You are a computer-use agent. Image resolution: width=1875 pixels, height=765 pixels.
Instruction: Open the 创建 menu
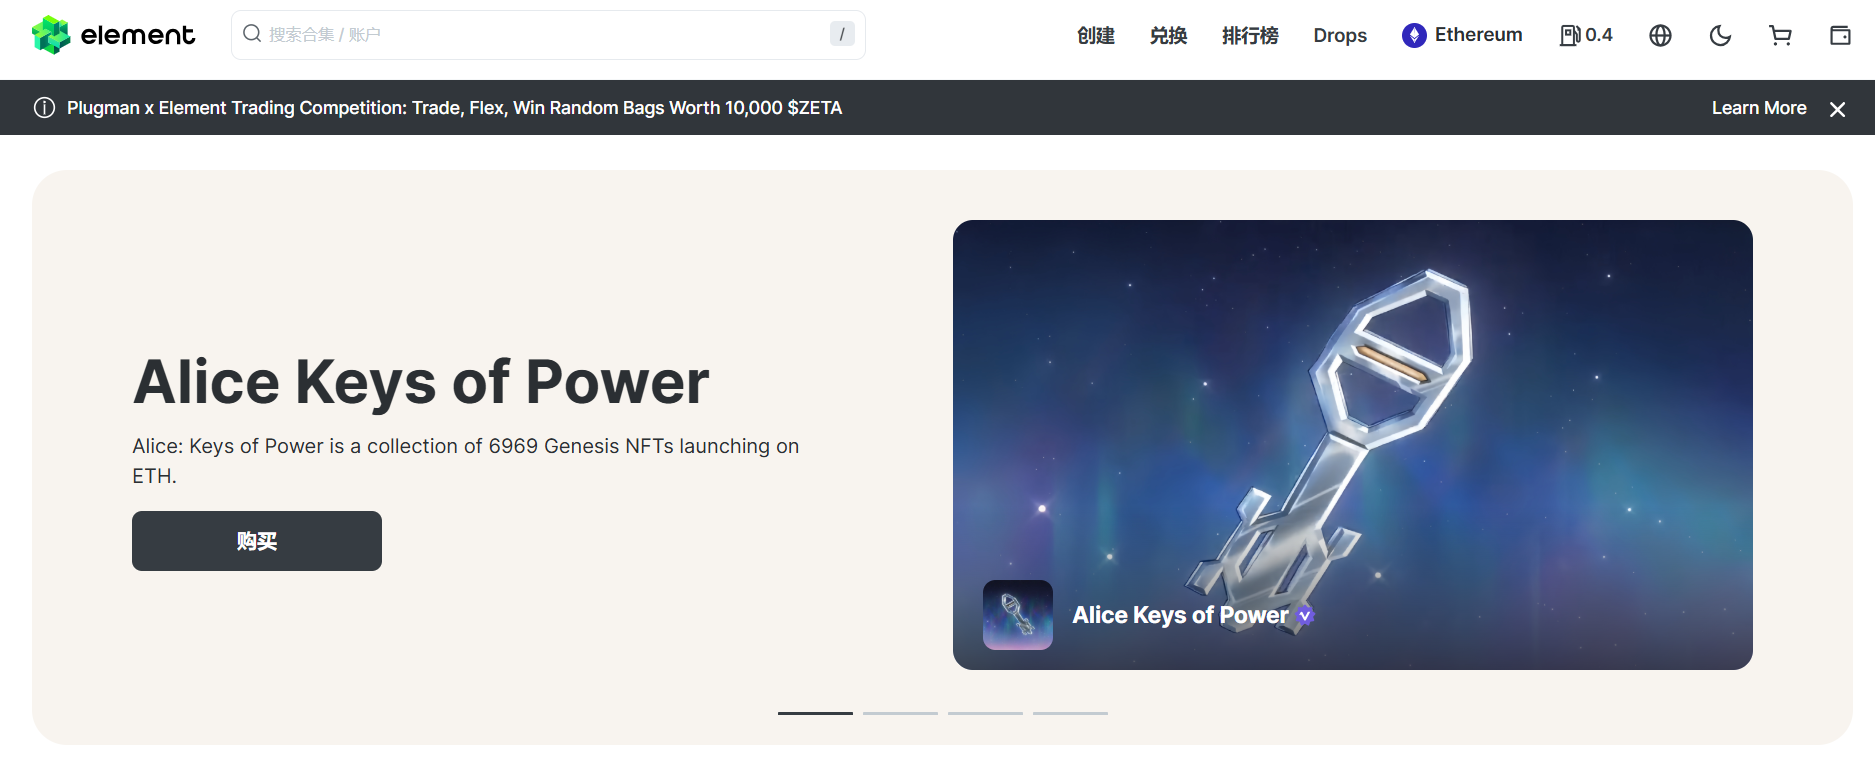point(1096,35)
